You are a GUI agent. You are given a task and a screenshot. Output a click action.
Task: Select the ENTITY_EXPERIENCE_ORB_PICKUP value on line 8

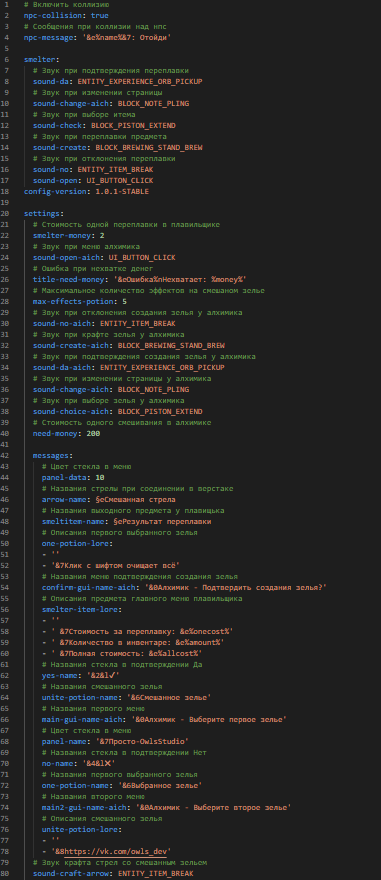(140, 82)
